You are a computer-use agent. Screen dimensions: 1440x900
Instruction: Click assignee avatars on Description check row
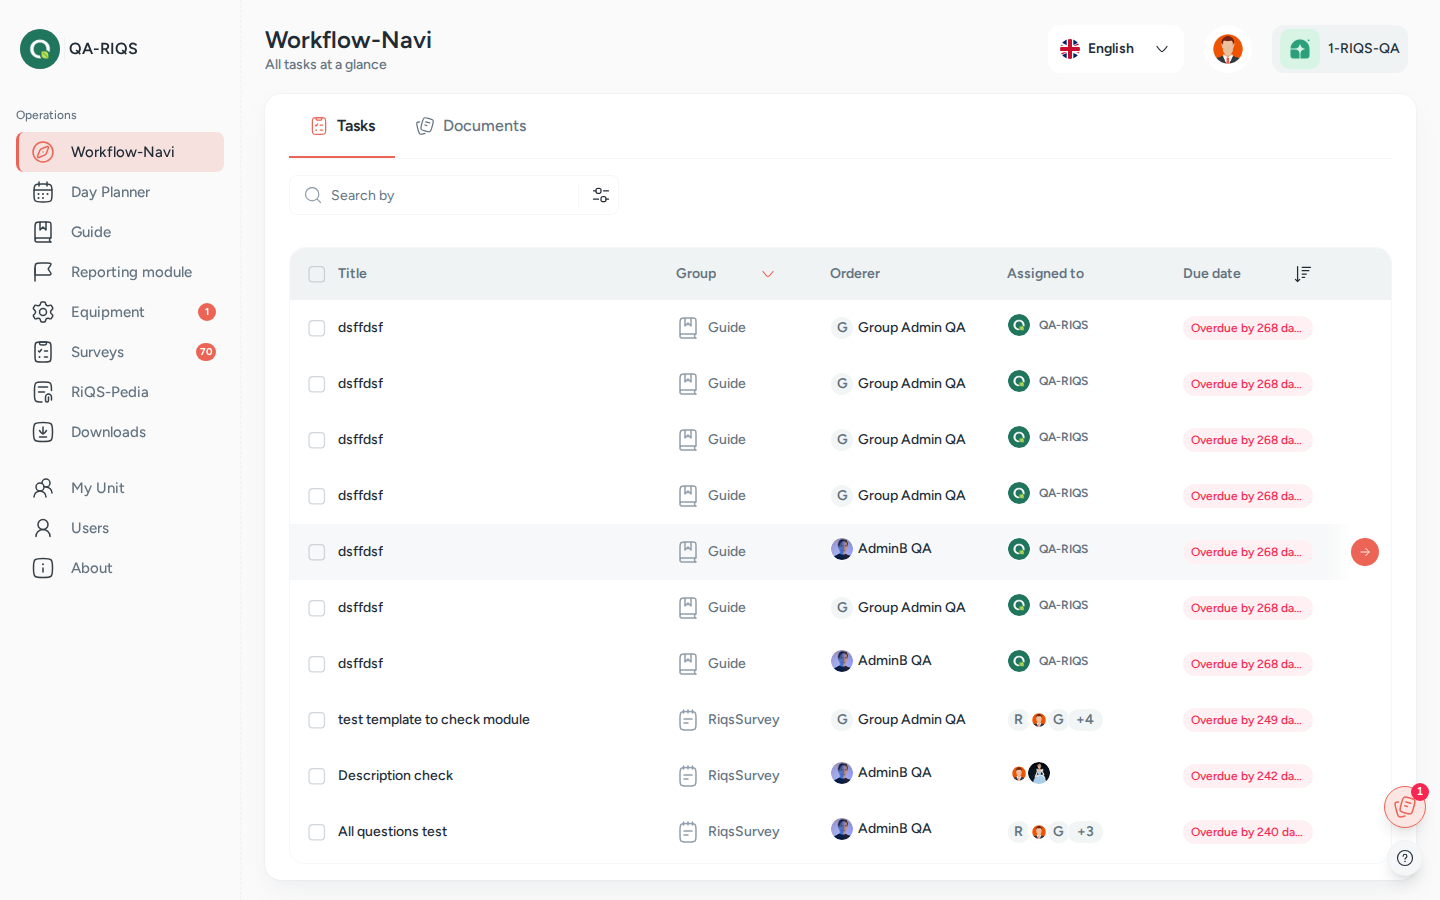click(1030, 773)
